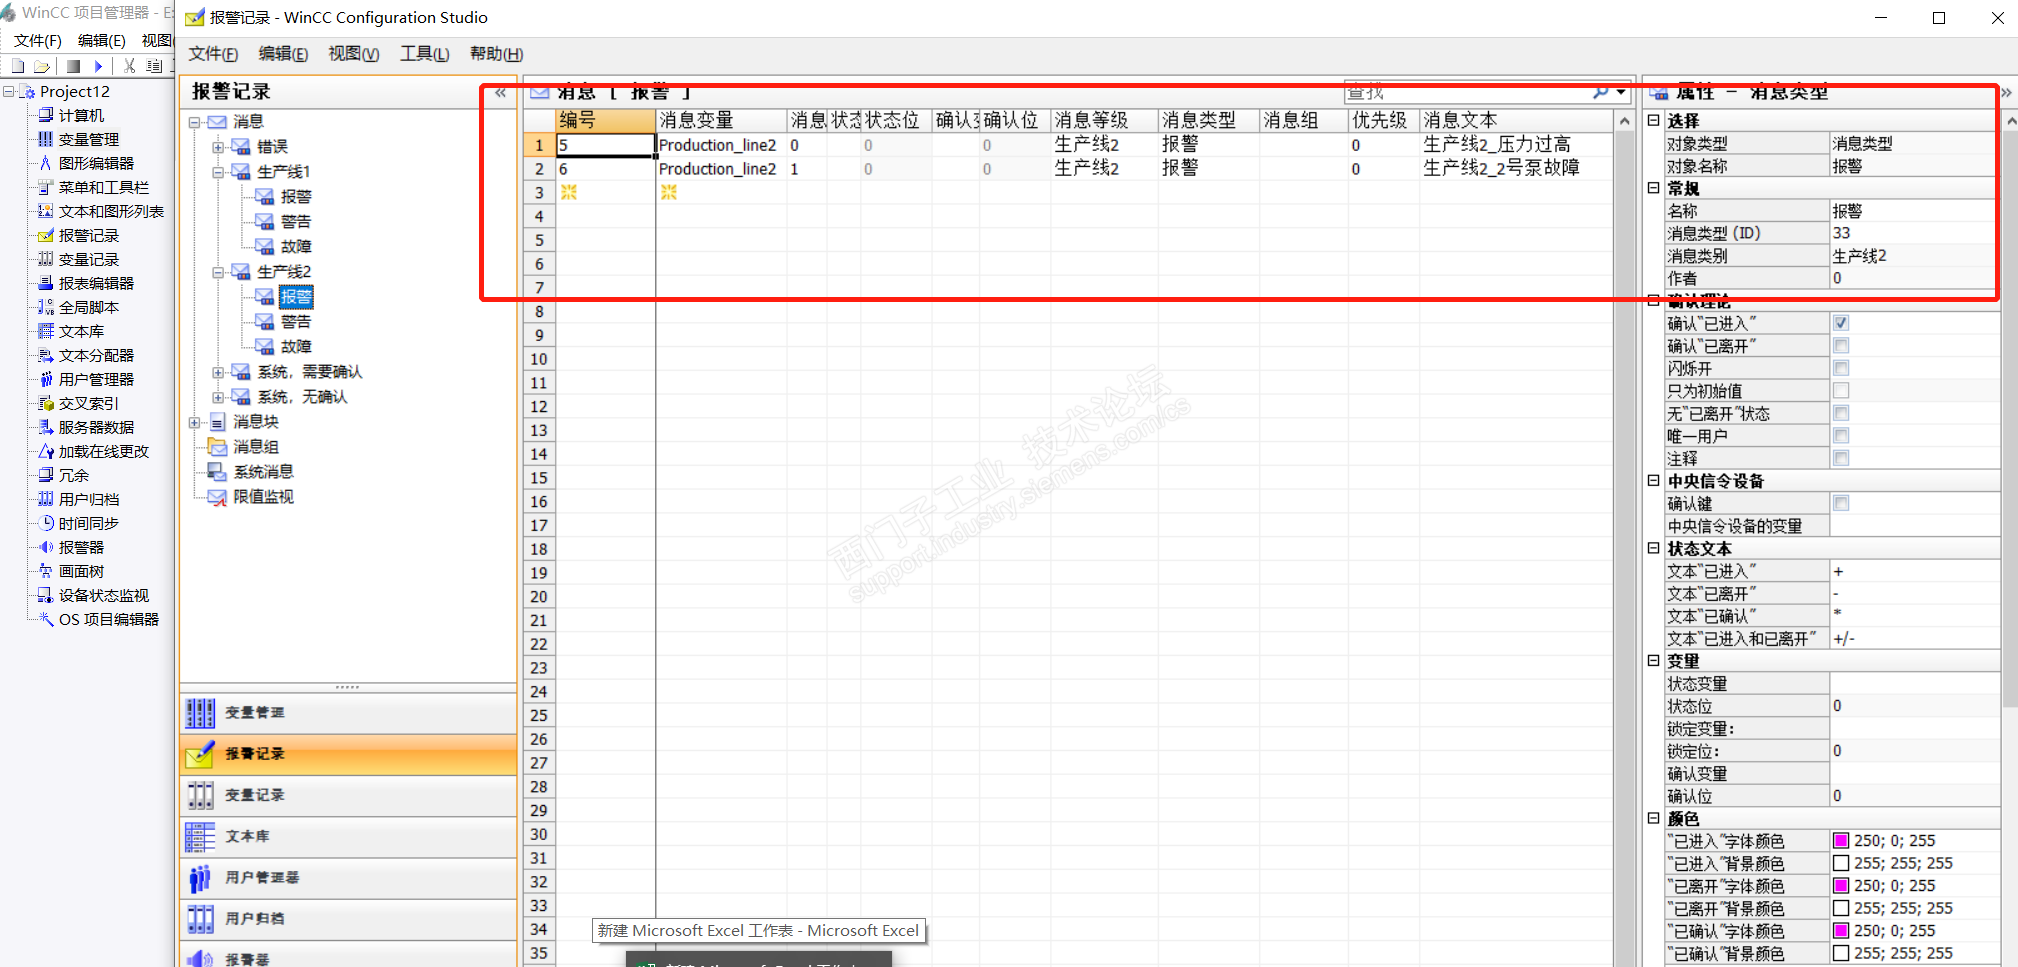2018x967 pixels.
Task: Switch to 文本库 in the navigation bar
Action: (x=348, y=836)
